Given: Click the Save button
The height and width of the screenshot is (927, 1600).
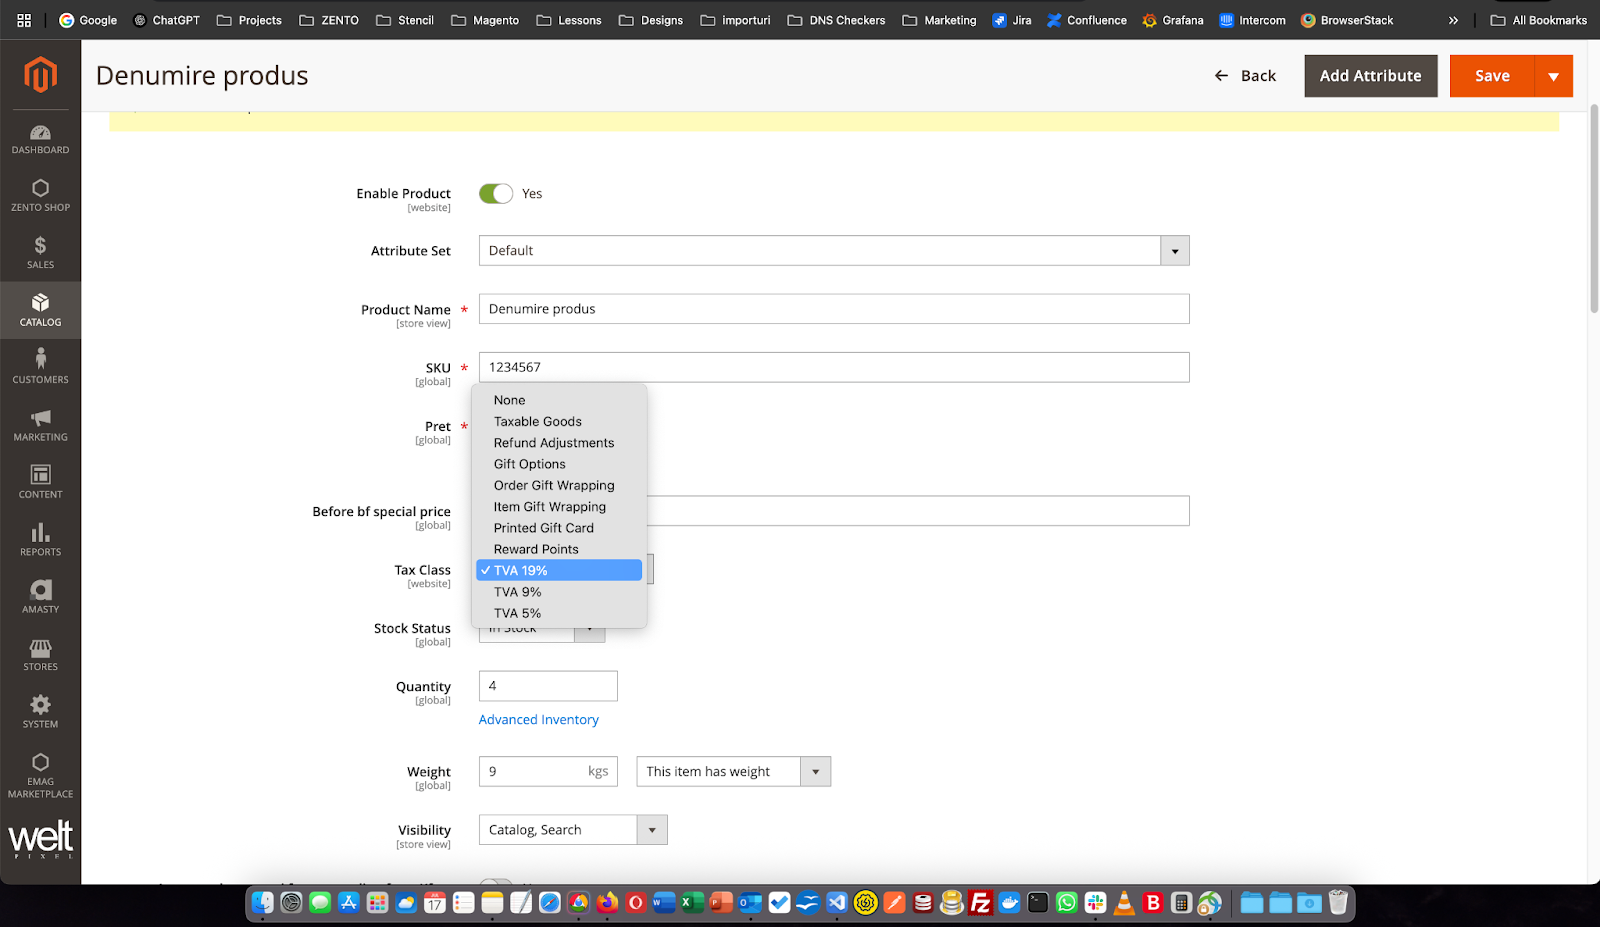Looking at the screenshot, I should 1492,76.
